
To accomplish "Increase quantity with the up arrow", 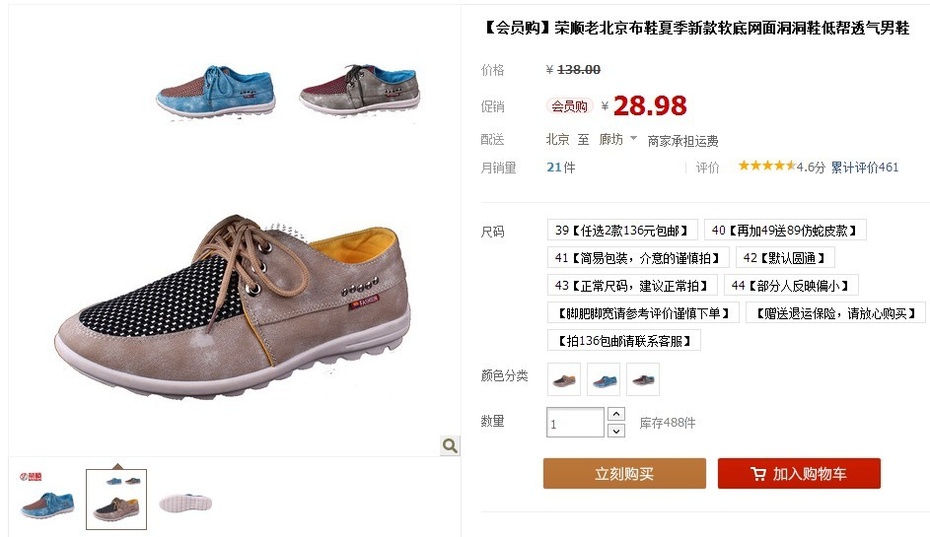I will [616, 414].
